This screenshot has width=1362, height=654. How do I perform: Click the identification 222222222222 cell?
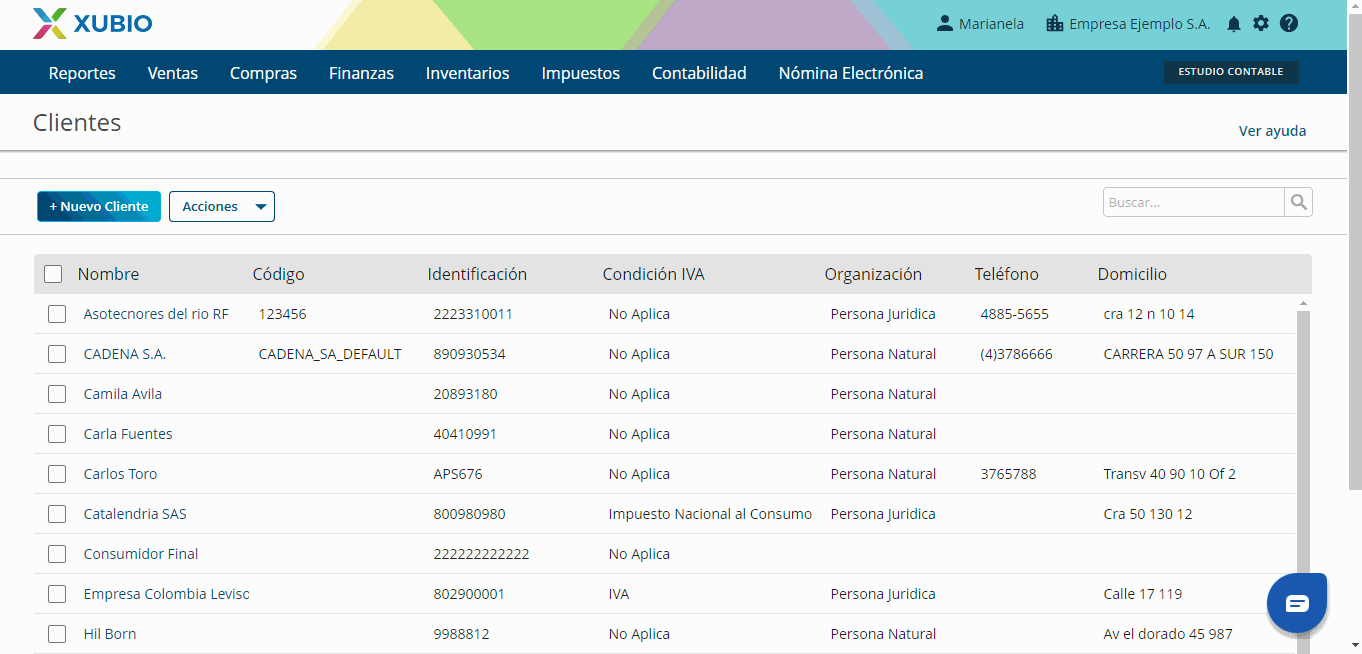point(481,554)
